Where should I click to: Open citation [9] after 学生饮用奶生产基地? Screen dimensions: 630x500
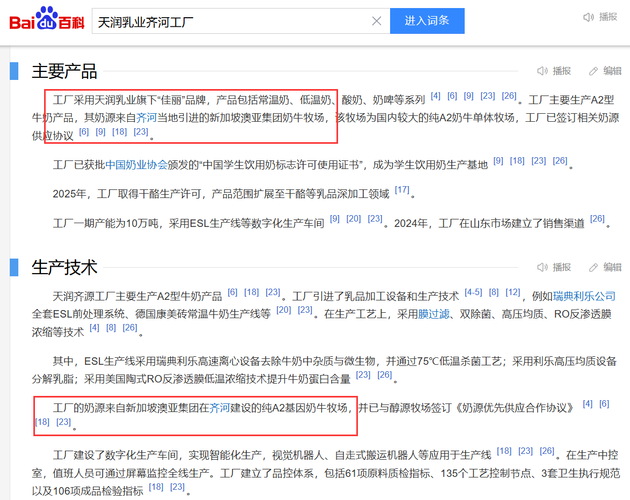pyautogui.click(x=498, y=161)
